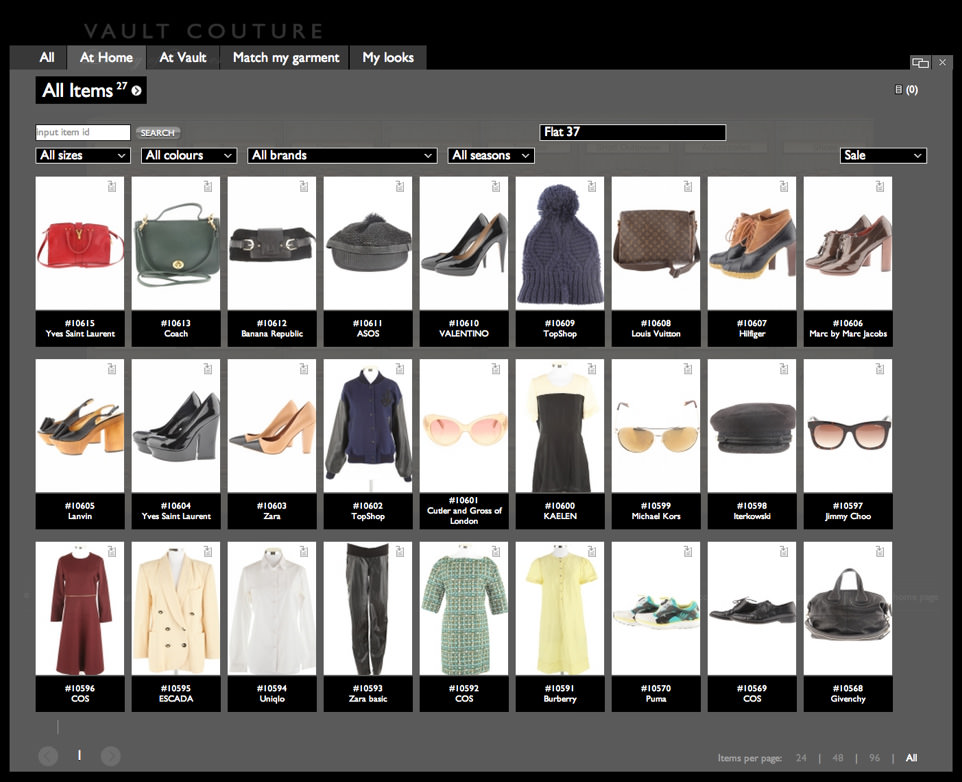Click list icon on ASOS #10611 card
This screenshot has height=782, width=962.
pyautogui.click(x=400, y=186)
